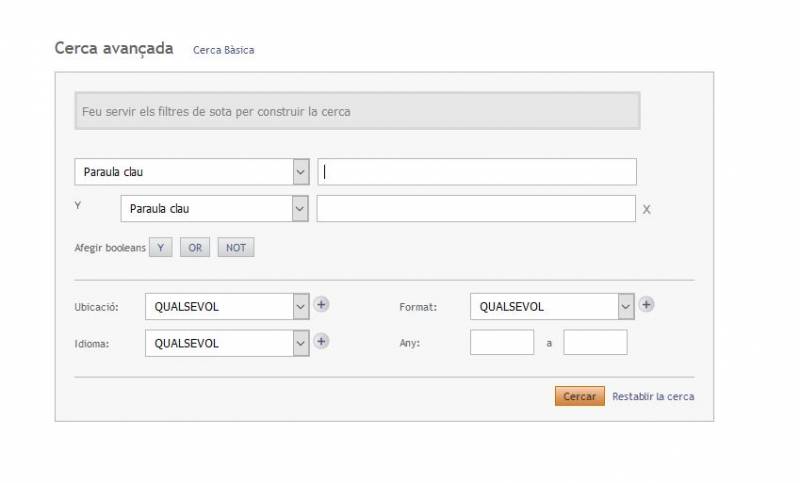
Task: Switch to Cerca Bàsica
Action: click(x=224, y=50)
